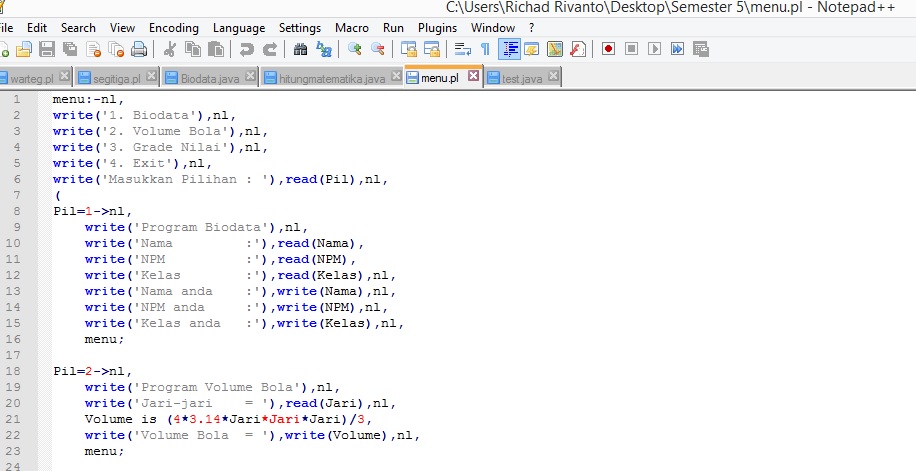Toggle the highlighted Indent Guide icon
916x471 pixels.
pyautogui.click(x=509, y=49)
